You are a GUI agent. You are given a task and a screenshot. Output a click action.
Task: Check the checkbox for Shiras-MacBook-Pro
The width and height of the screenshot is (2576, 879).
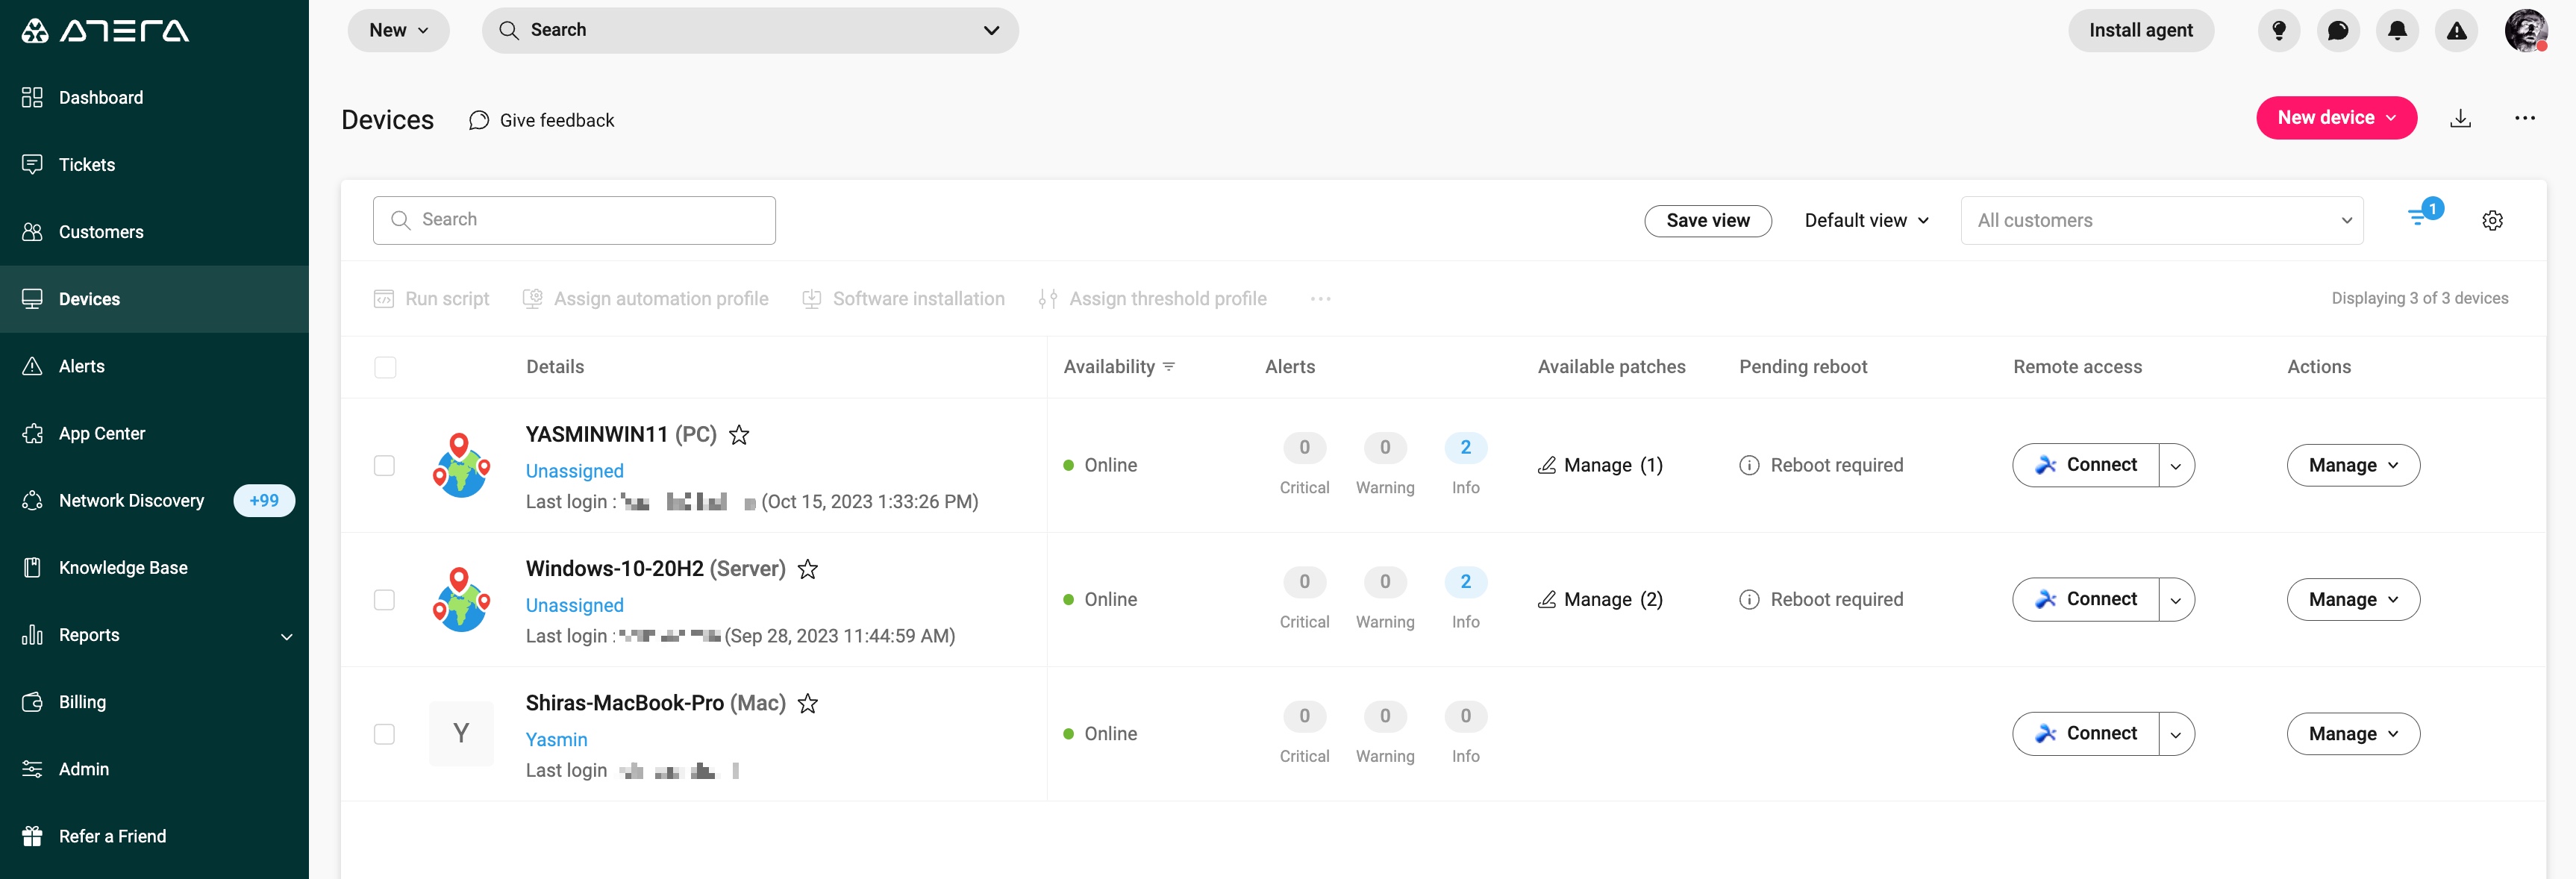point(385,733)
